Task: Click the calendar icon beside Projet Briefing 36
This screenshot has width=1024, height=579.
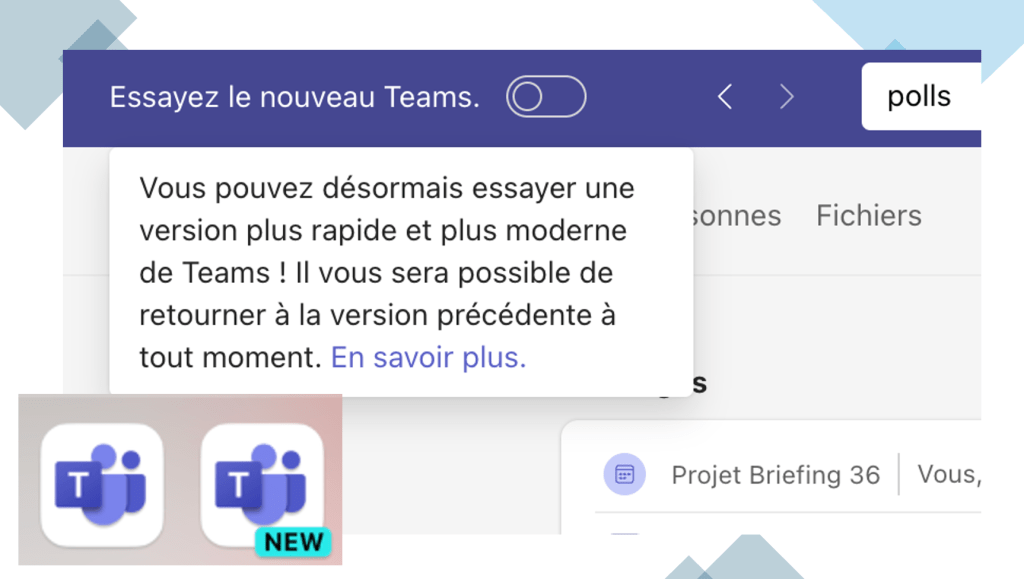Action: point(624,474)
